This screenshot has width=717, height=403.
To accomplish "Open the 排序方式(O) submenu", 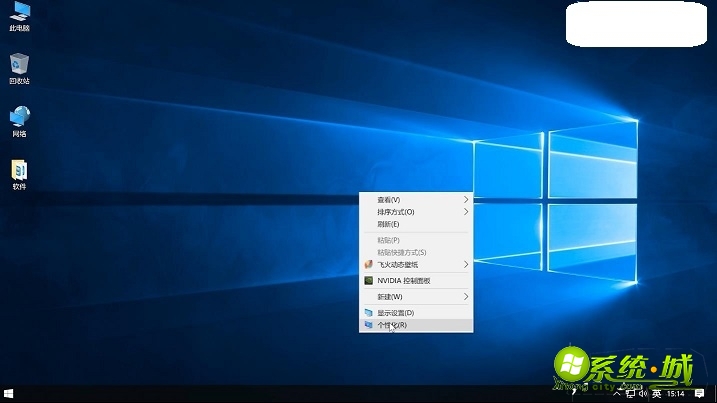I will click(x=416, y=212).
